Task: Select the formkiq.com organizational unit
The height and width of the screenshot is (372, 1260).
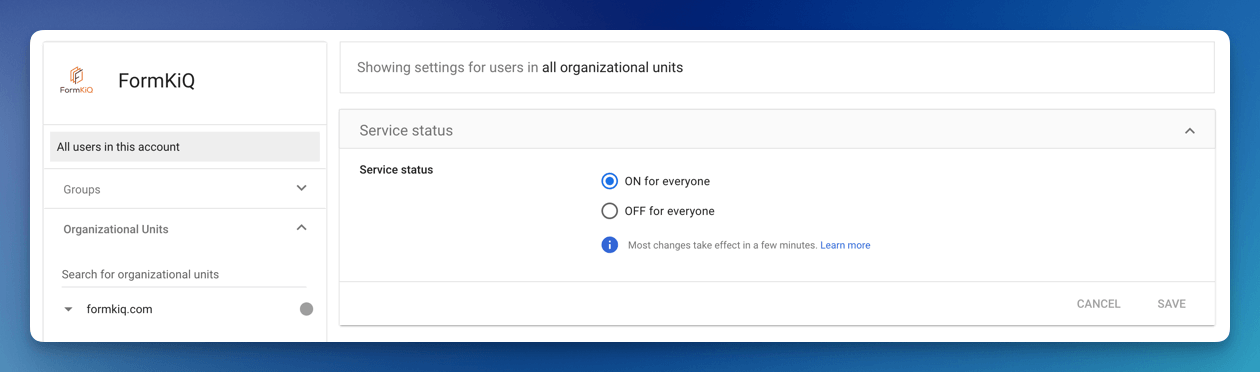Action: [120, 310]
